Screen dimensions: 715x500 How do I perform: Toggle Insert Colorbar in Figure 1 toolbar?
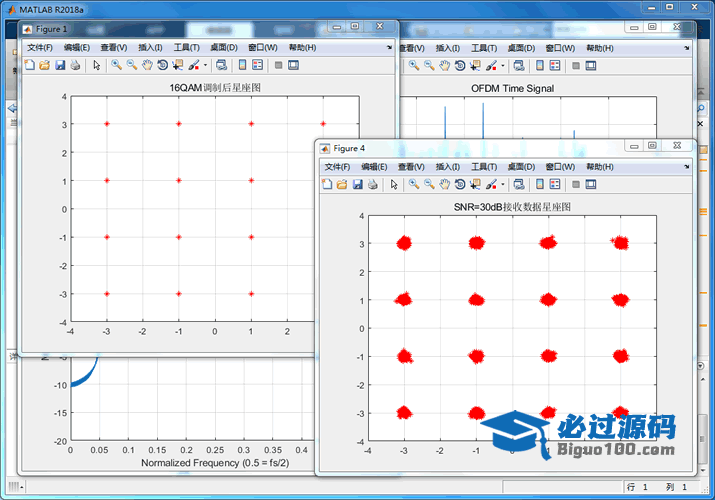point(241,65)
